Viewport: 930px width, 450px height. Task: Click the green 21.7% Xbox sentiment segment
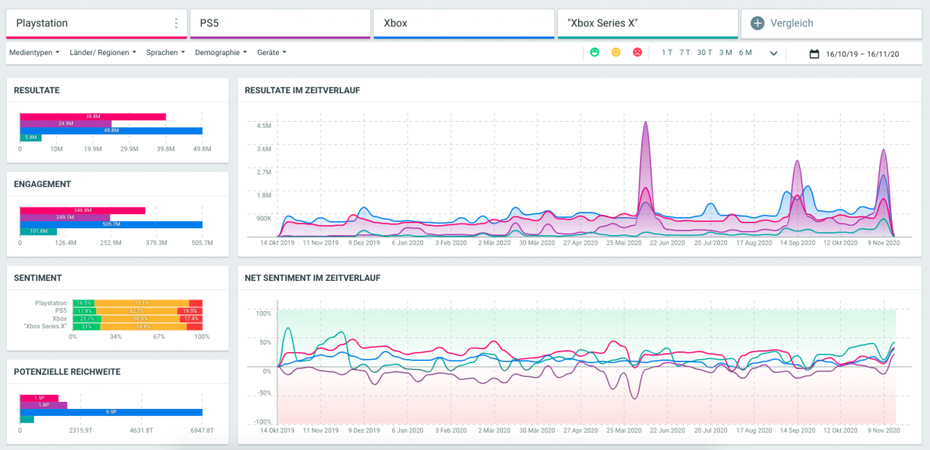point(87,318)
